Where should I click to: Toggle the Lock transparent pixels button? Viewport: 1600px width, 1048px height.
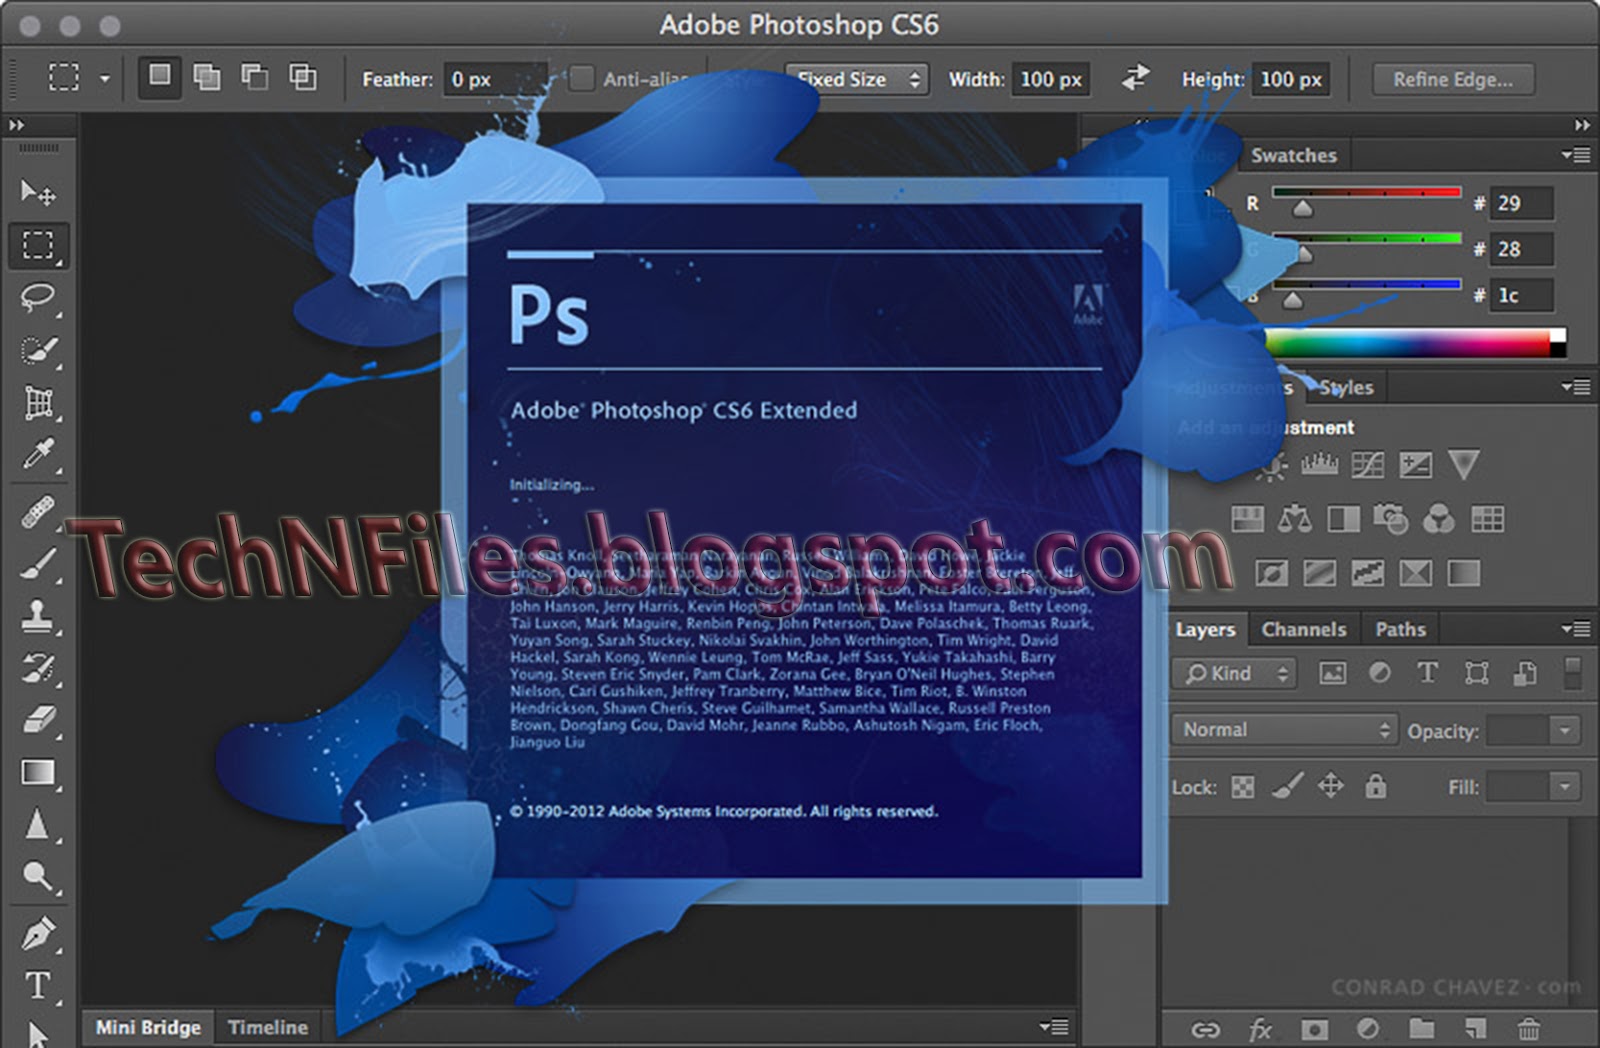tap(1242, 787)
